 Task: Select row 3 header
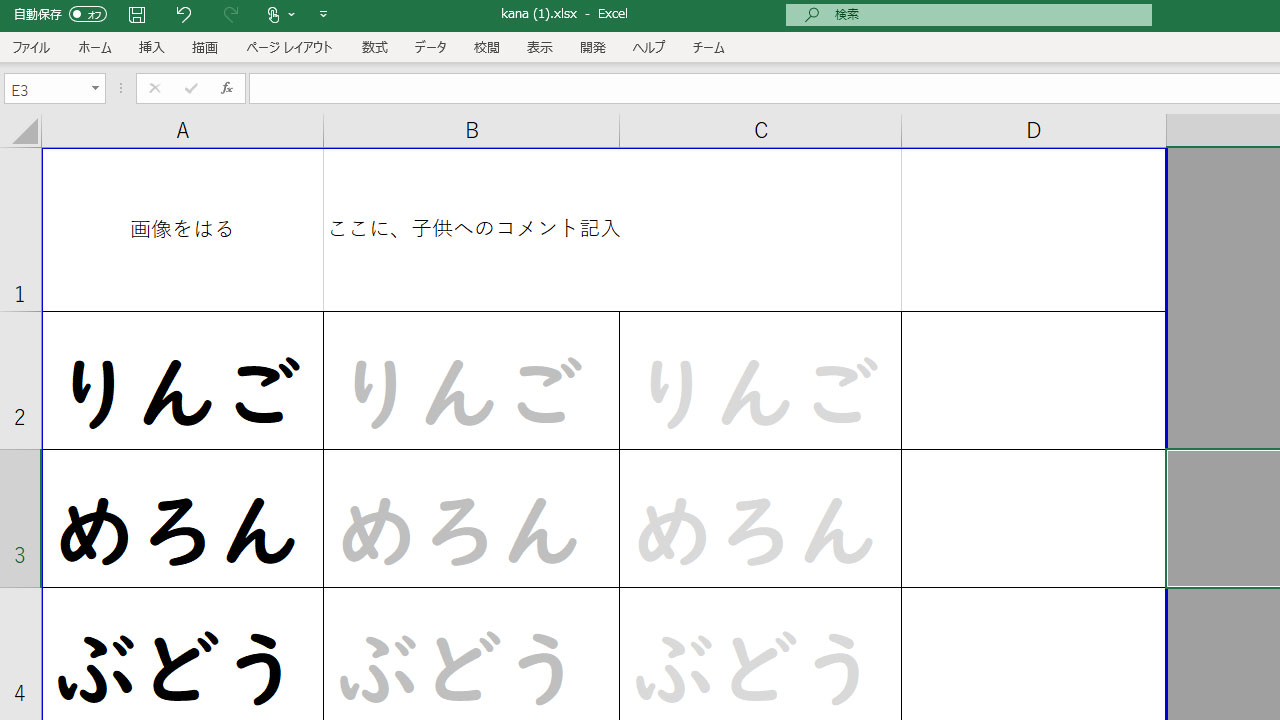pos(20,518)
